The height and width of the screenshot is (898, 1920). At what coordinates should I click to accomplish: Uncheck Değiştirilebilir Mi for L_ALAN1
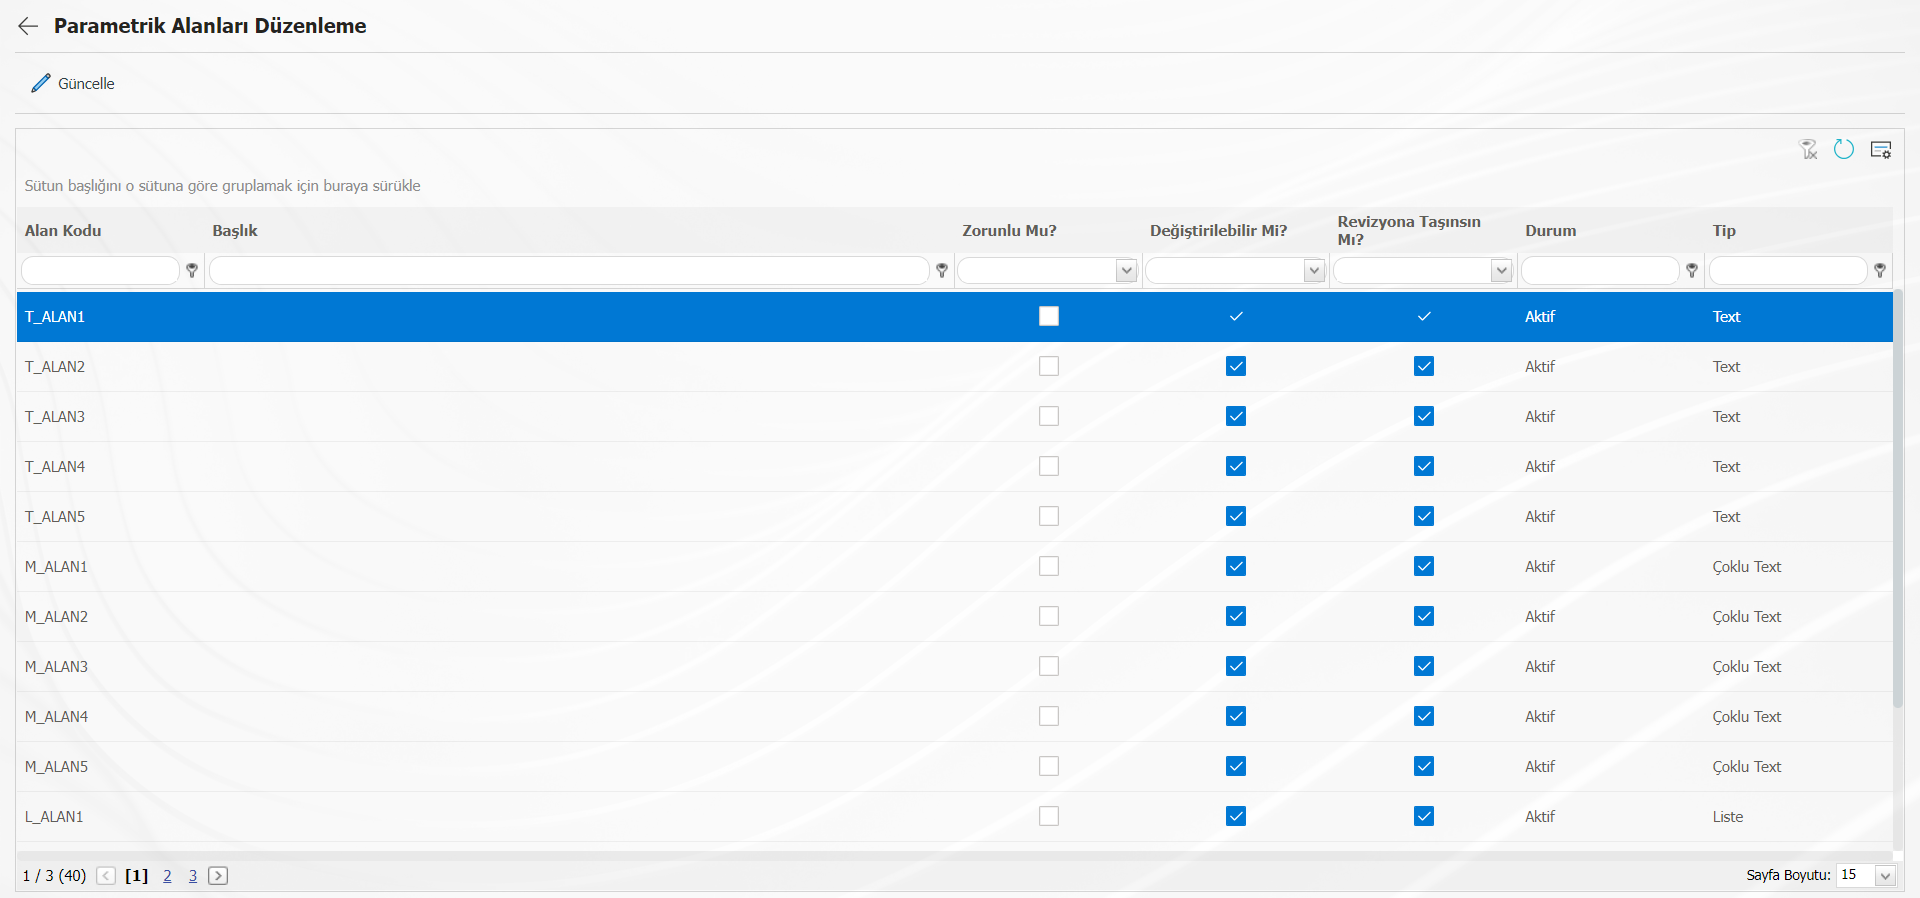pyautogui.click(x=1236, y=816)
